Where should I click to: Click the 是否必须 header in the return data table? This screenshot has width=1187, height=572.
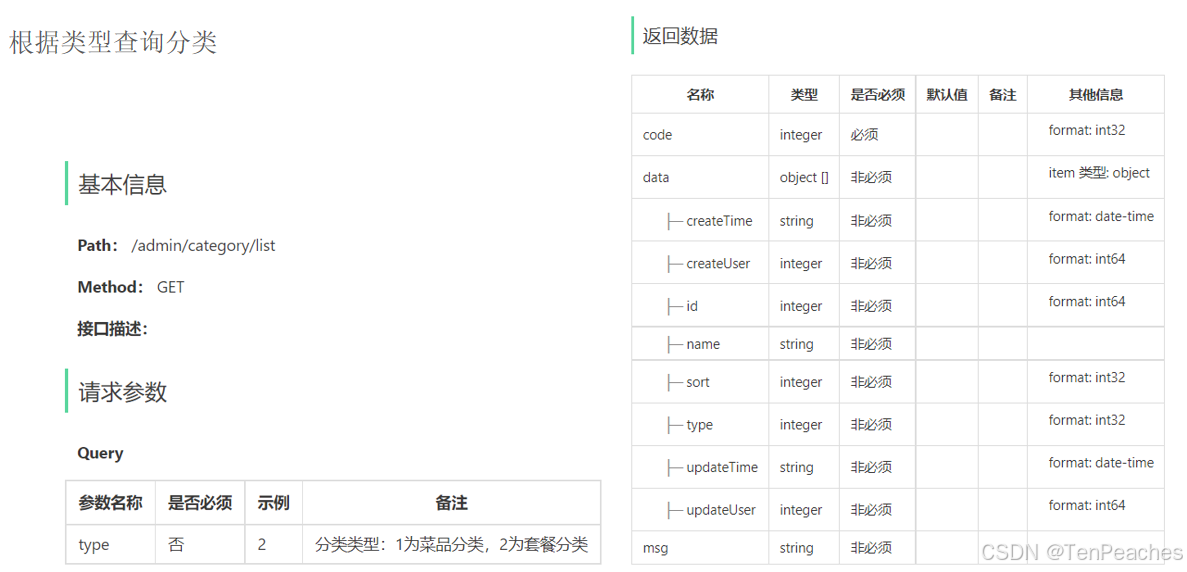[877, 95]
